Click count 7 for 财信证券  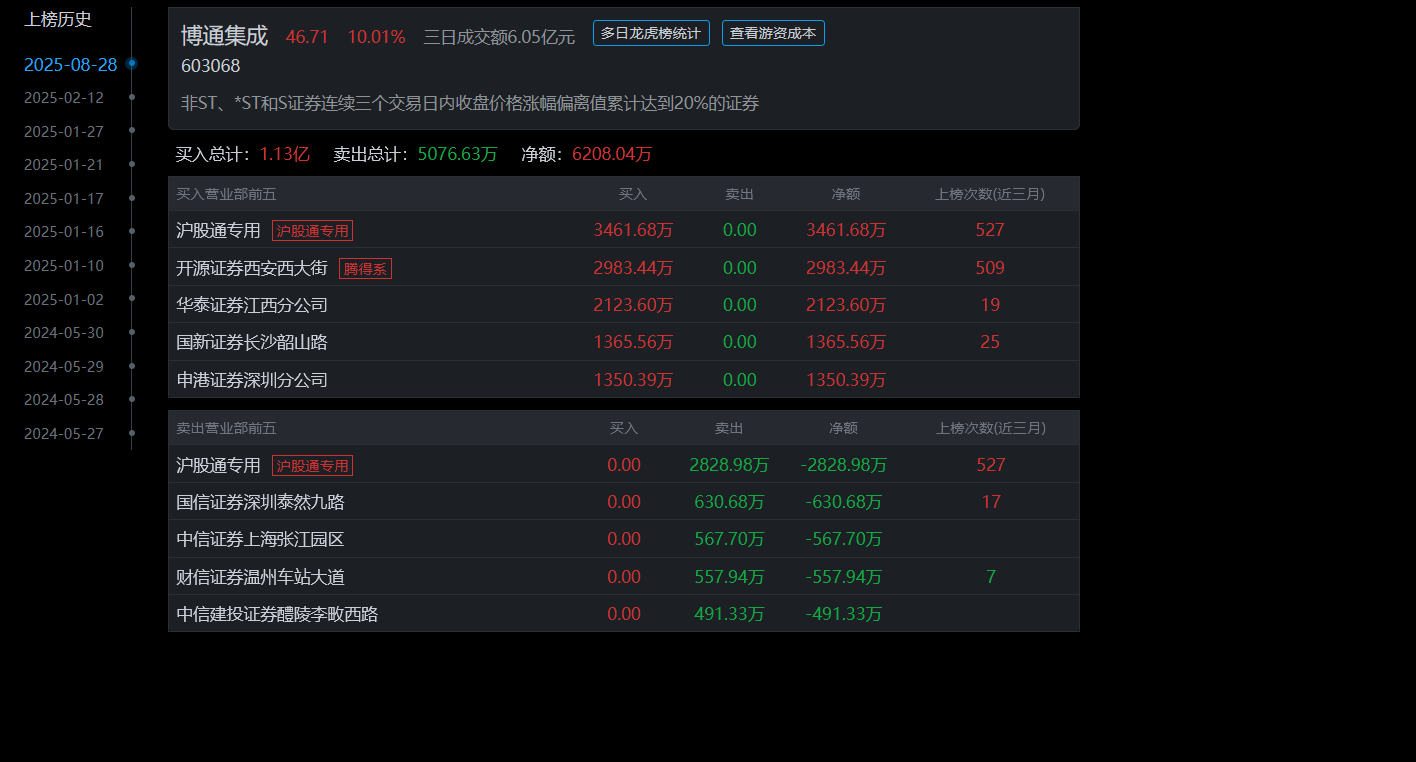pyautogui.click(x=991, y=577)
